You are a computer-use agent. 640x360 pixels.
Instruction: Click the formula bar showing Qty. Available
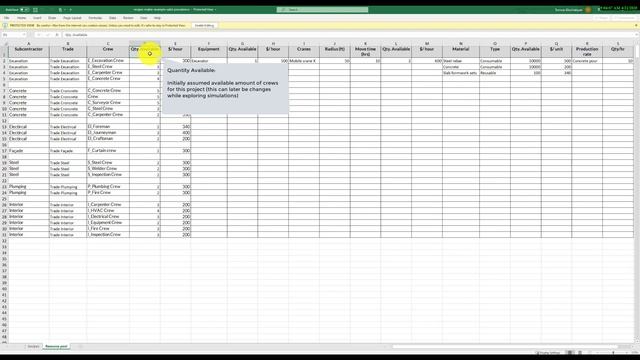coord(347,35)
